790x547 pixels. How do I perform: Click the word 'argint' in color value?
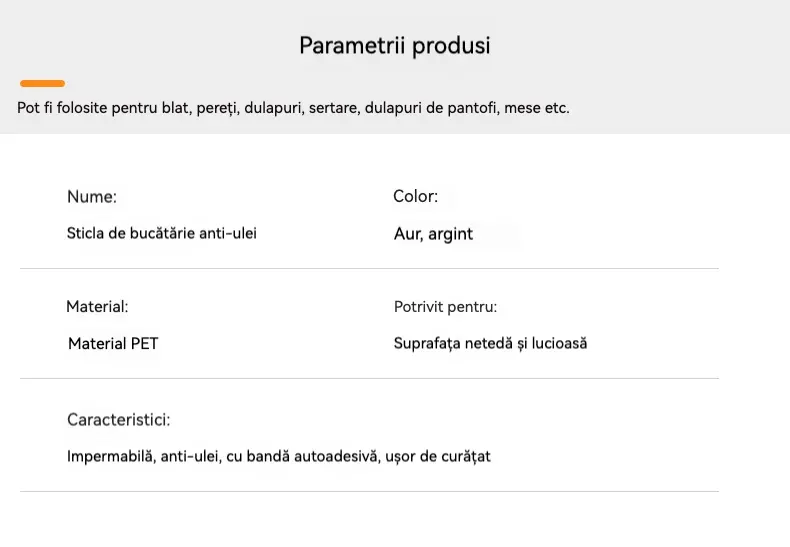point(450,235)
